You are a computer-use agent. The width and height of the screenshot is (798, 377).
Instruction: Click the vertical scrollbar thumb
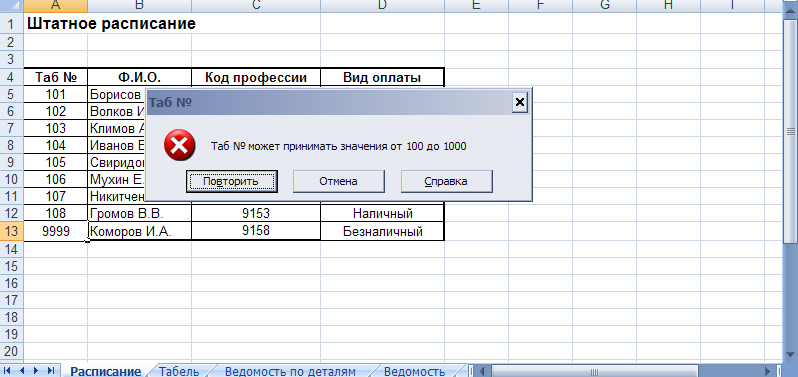click(791, 131)
